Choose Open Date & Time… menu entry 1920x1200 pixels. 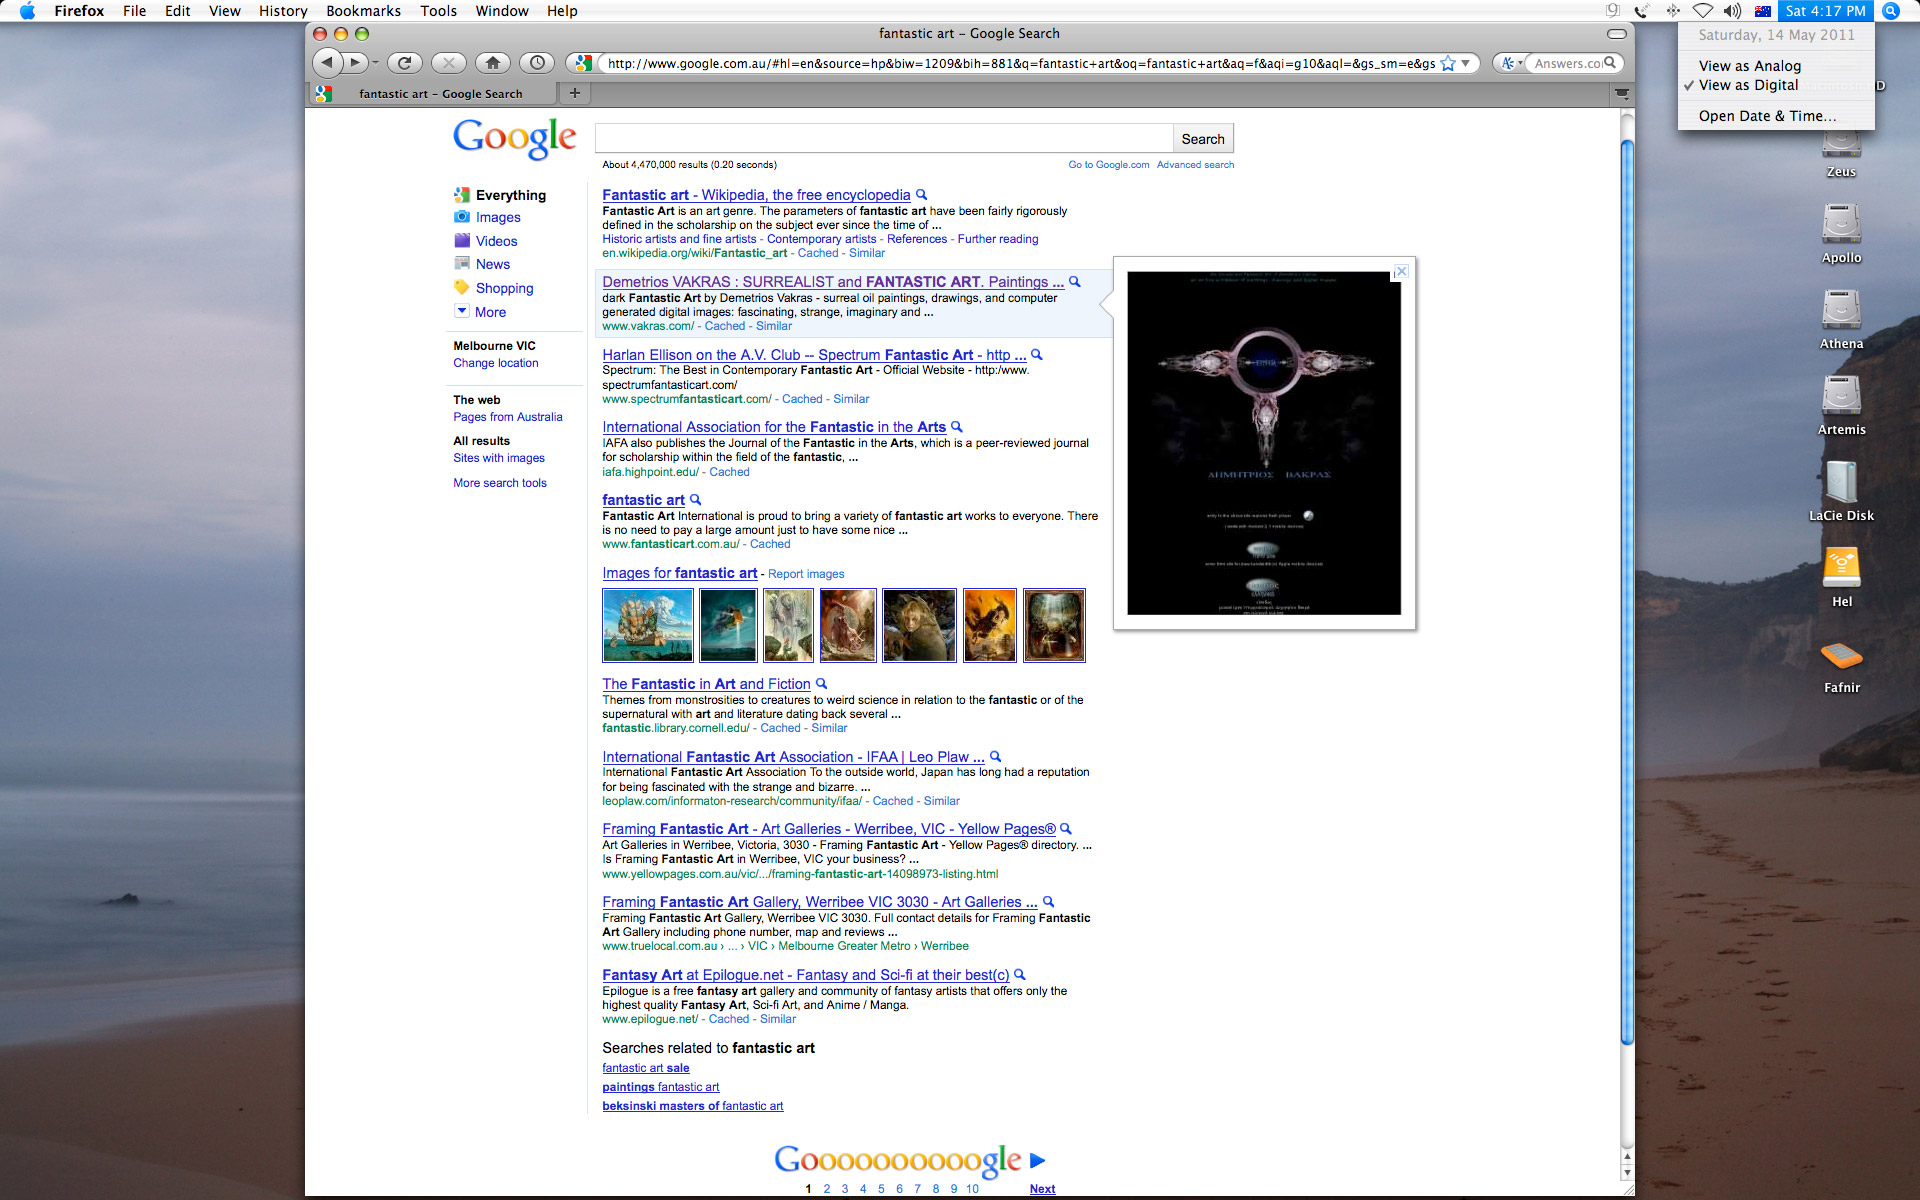(x=1767, y=116)
